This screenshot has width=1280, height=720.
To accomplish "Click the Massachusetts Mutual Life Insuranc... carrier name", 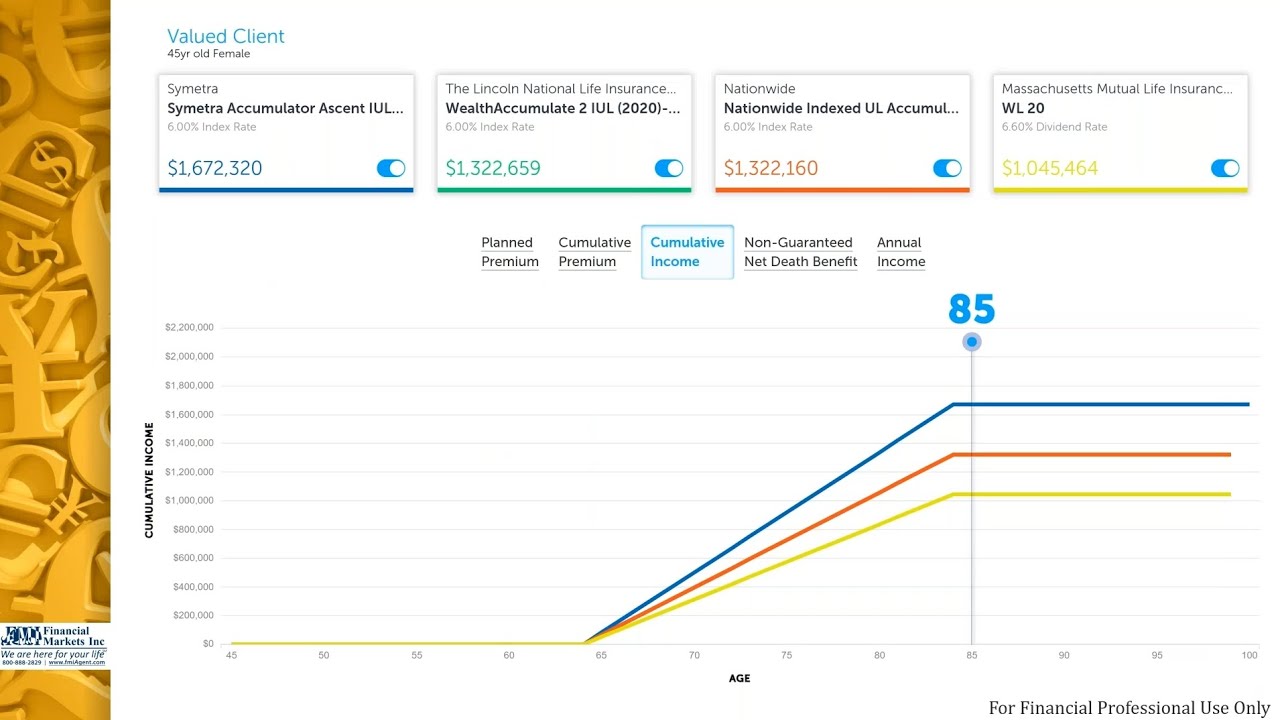I will (x=1117, y=89).
